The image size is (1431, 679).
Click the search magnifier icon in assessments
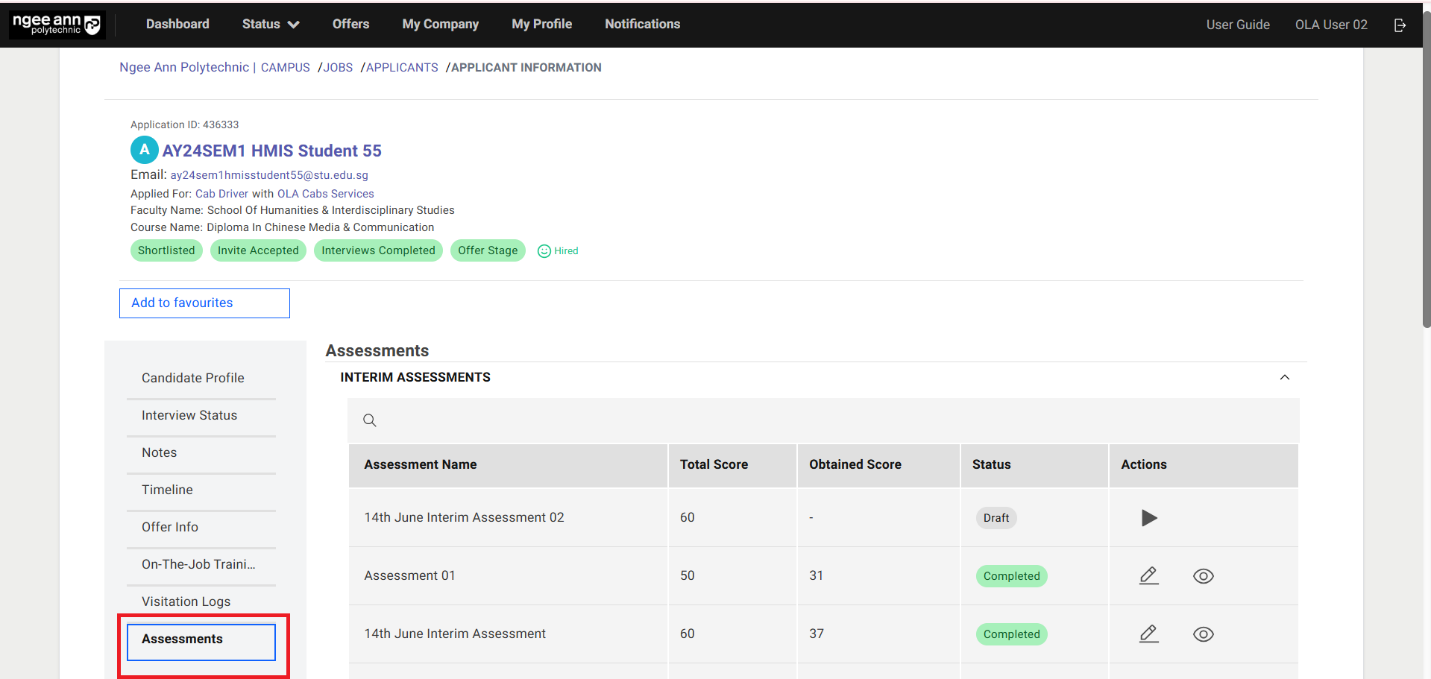(x=370, y=421)
